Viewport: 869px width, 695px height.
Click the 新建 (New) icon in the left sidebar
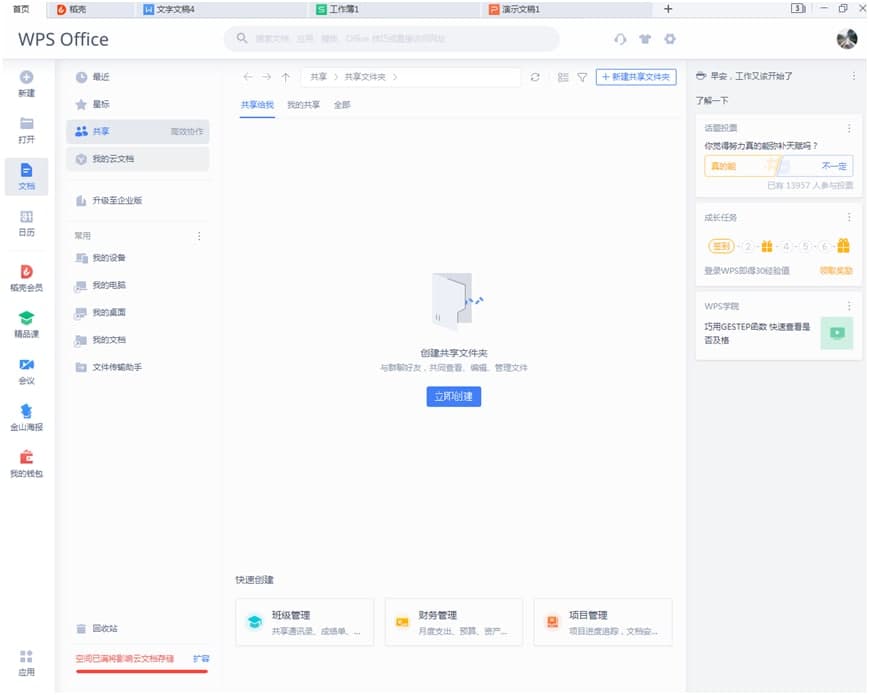(x=26, y=78)
